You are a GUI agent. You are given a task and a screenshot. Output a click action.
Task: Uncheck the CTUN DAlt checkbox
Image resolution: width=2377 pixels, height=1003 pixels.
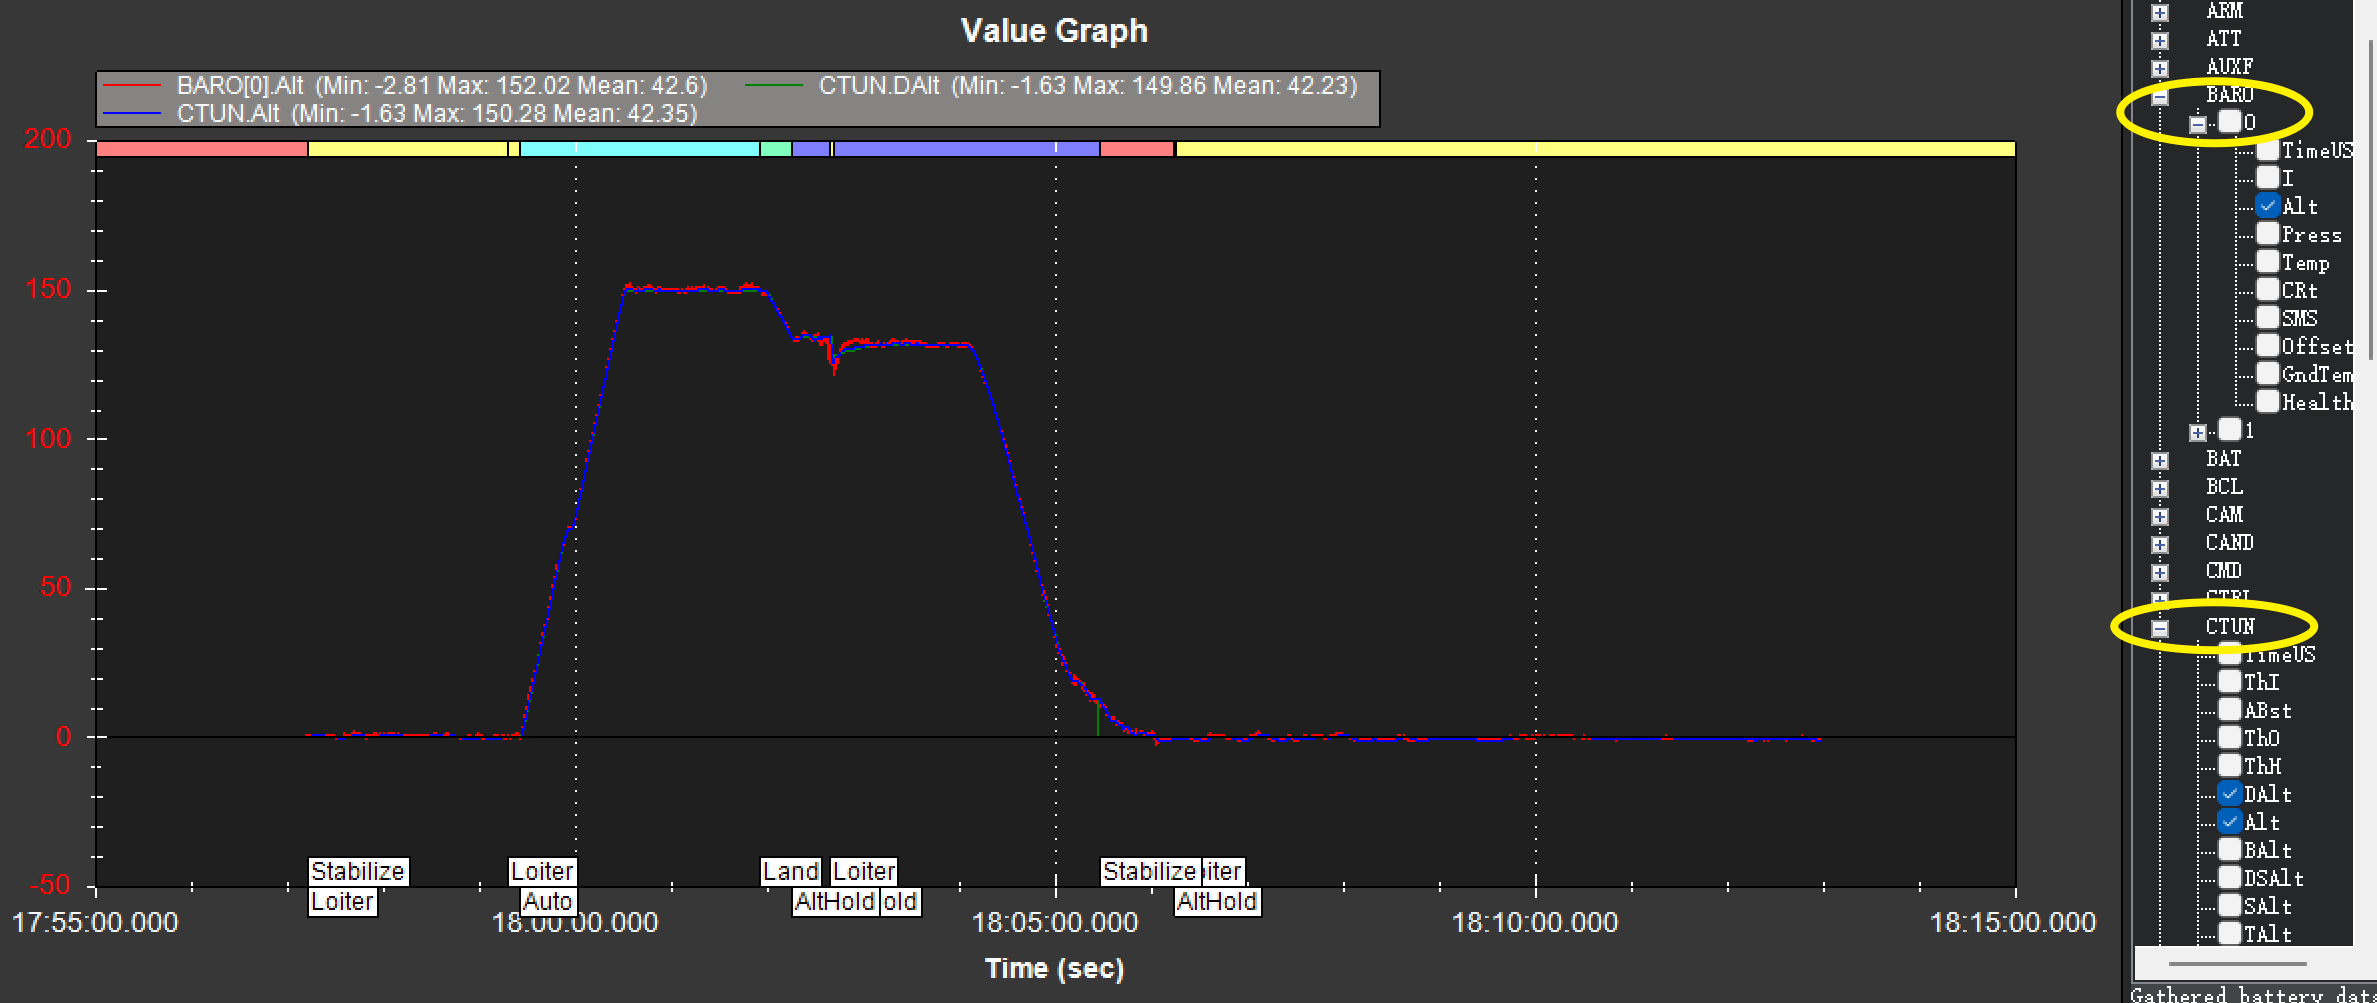[2230, 794]
